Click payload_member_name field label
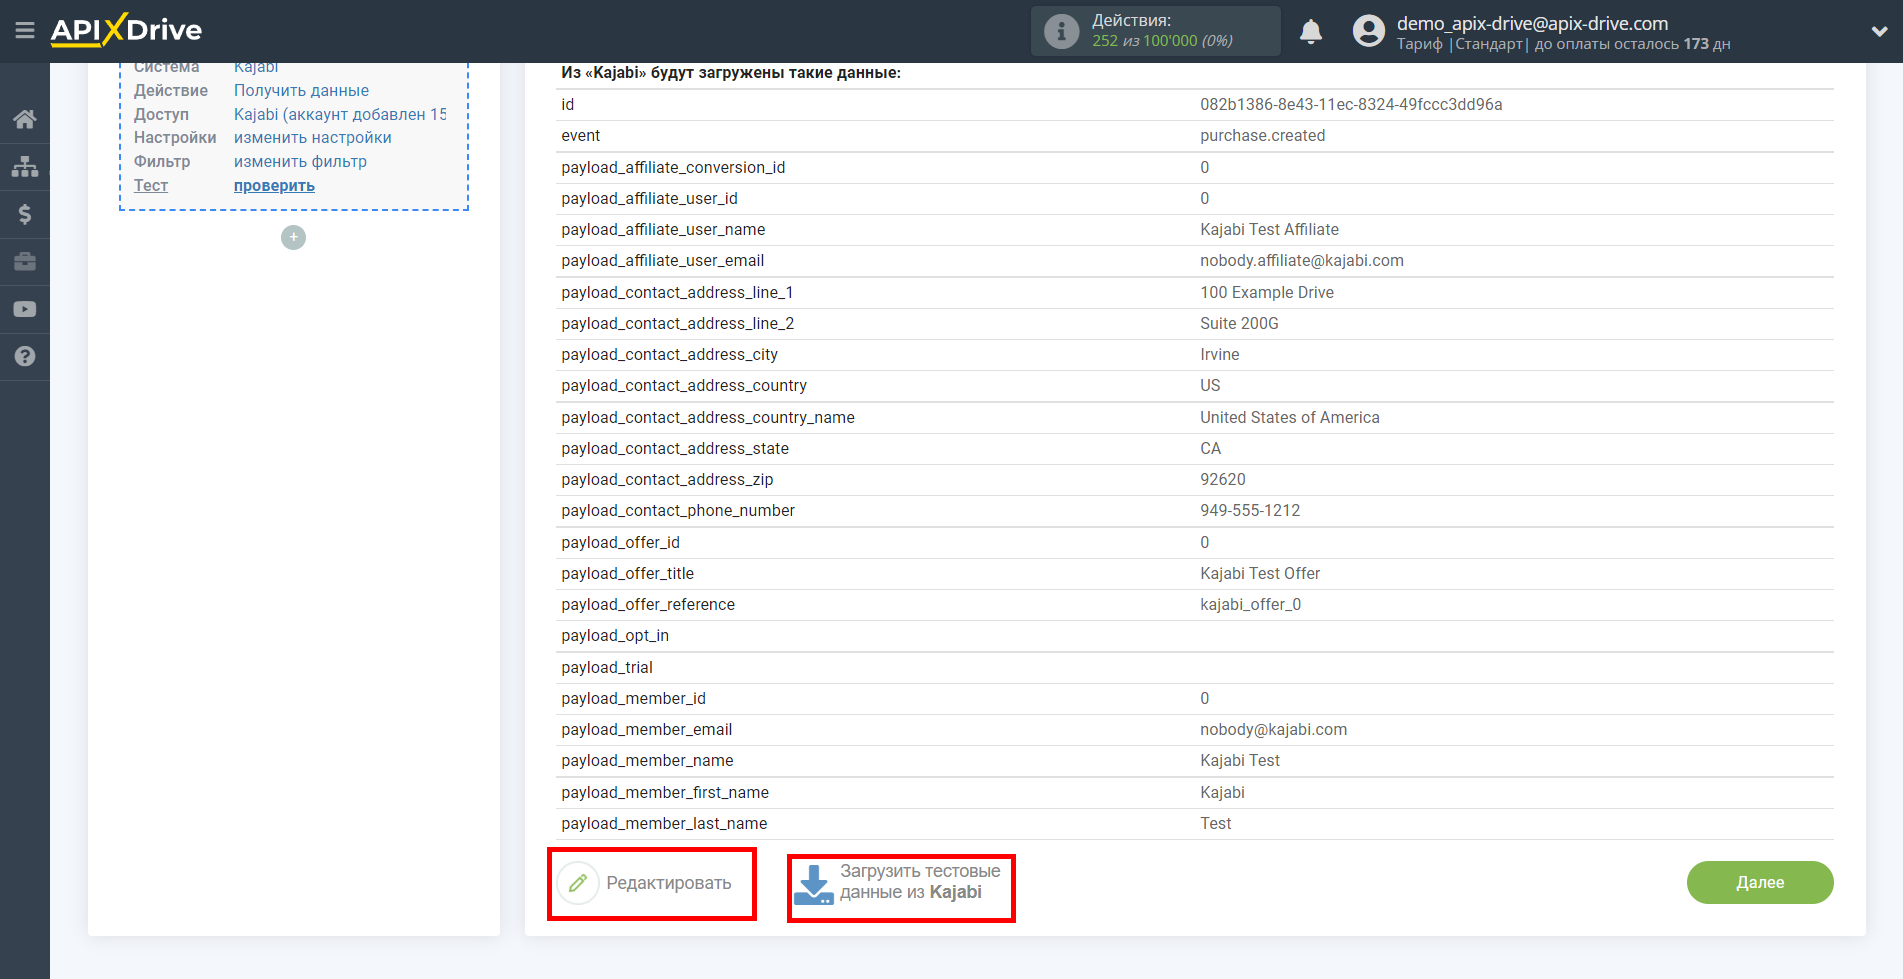 (647, 760)
